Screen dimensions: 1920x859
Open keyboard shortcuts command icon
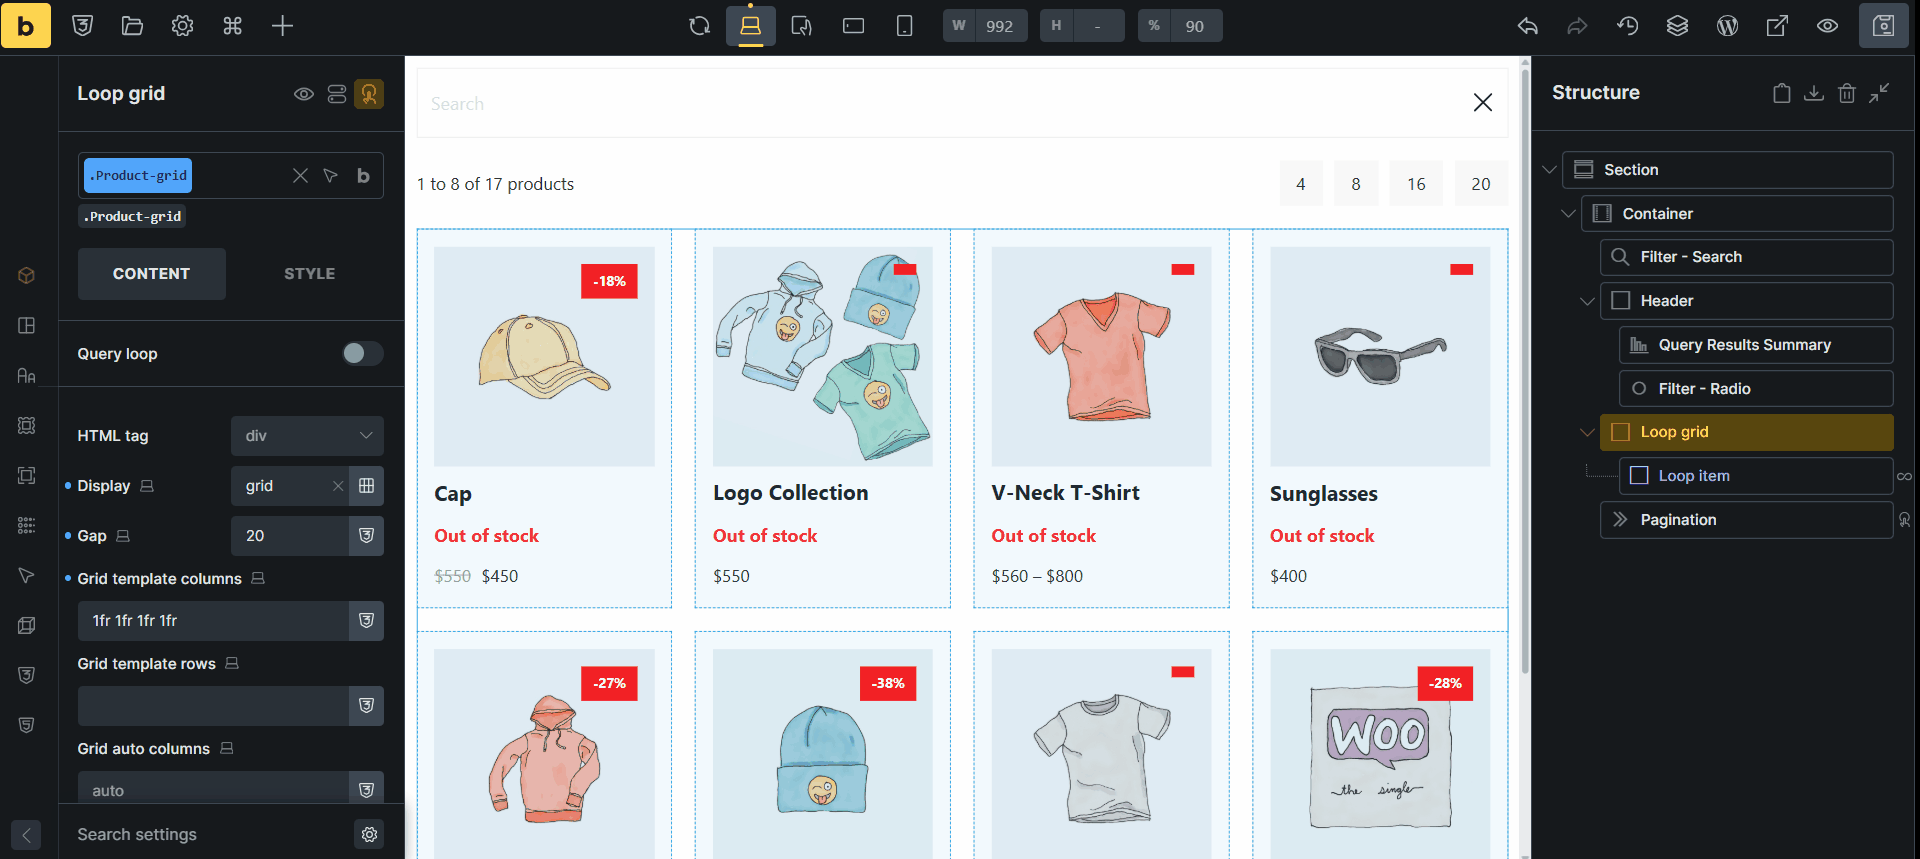232,26
